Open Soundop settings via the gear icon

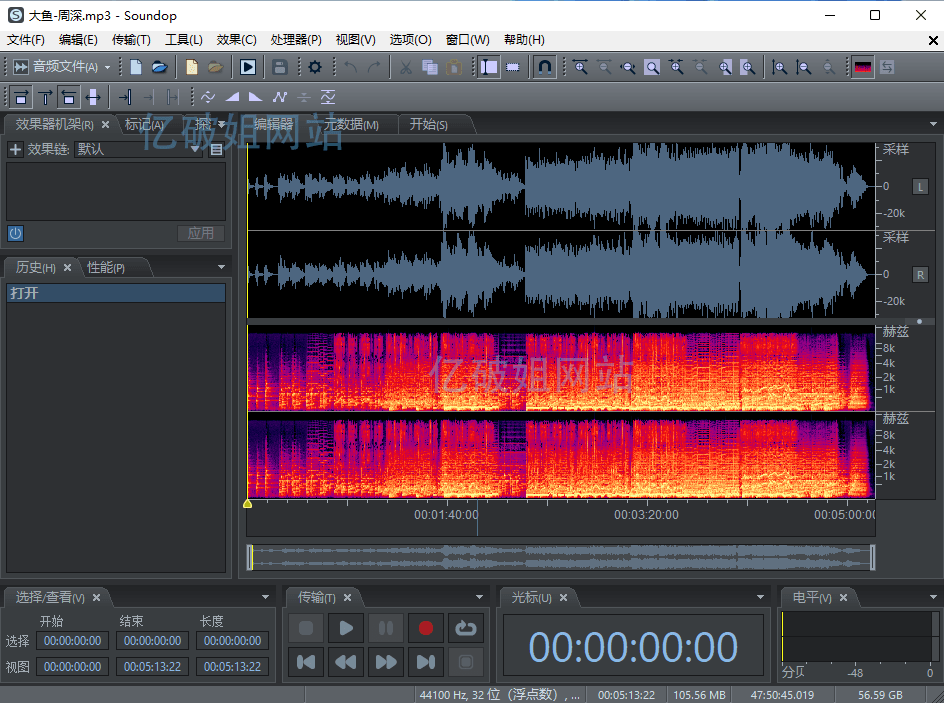314,67
